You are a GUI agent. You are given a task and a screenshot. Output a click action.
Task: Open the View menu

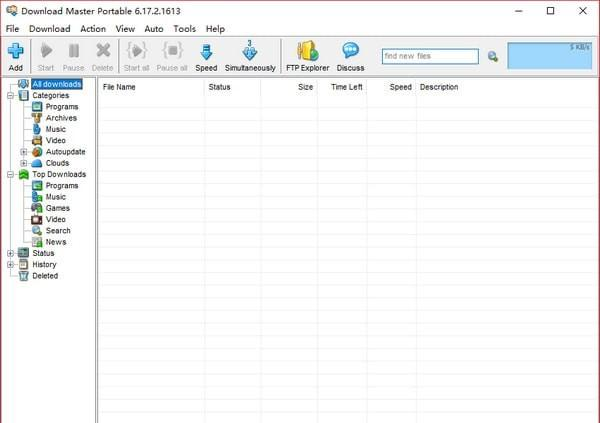coord(125,29)
